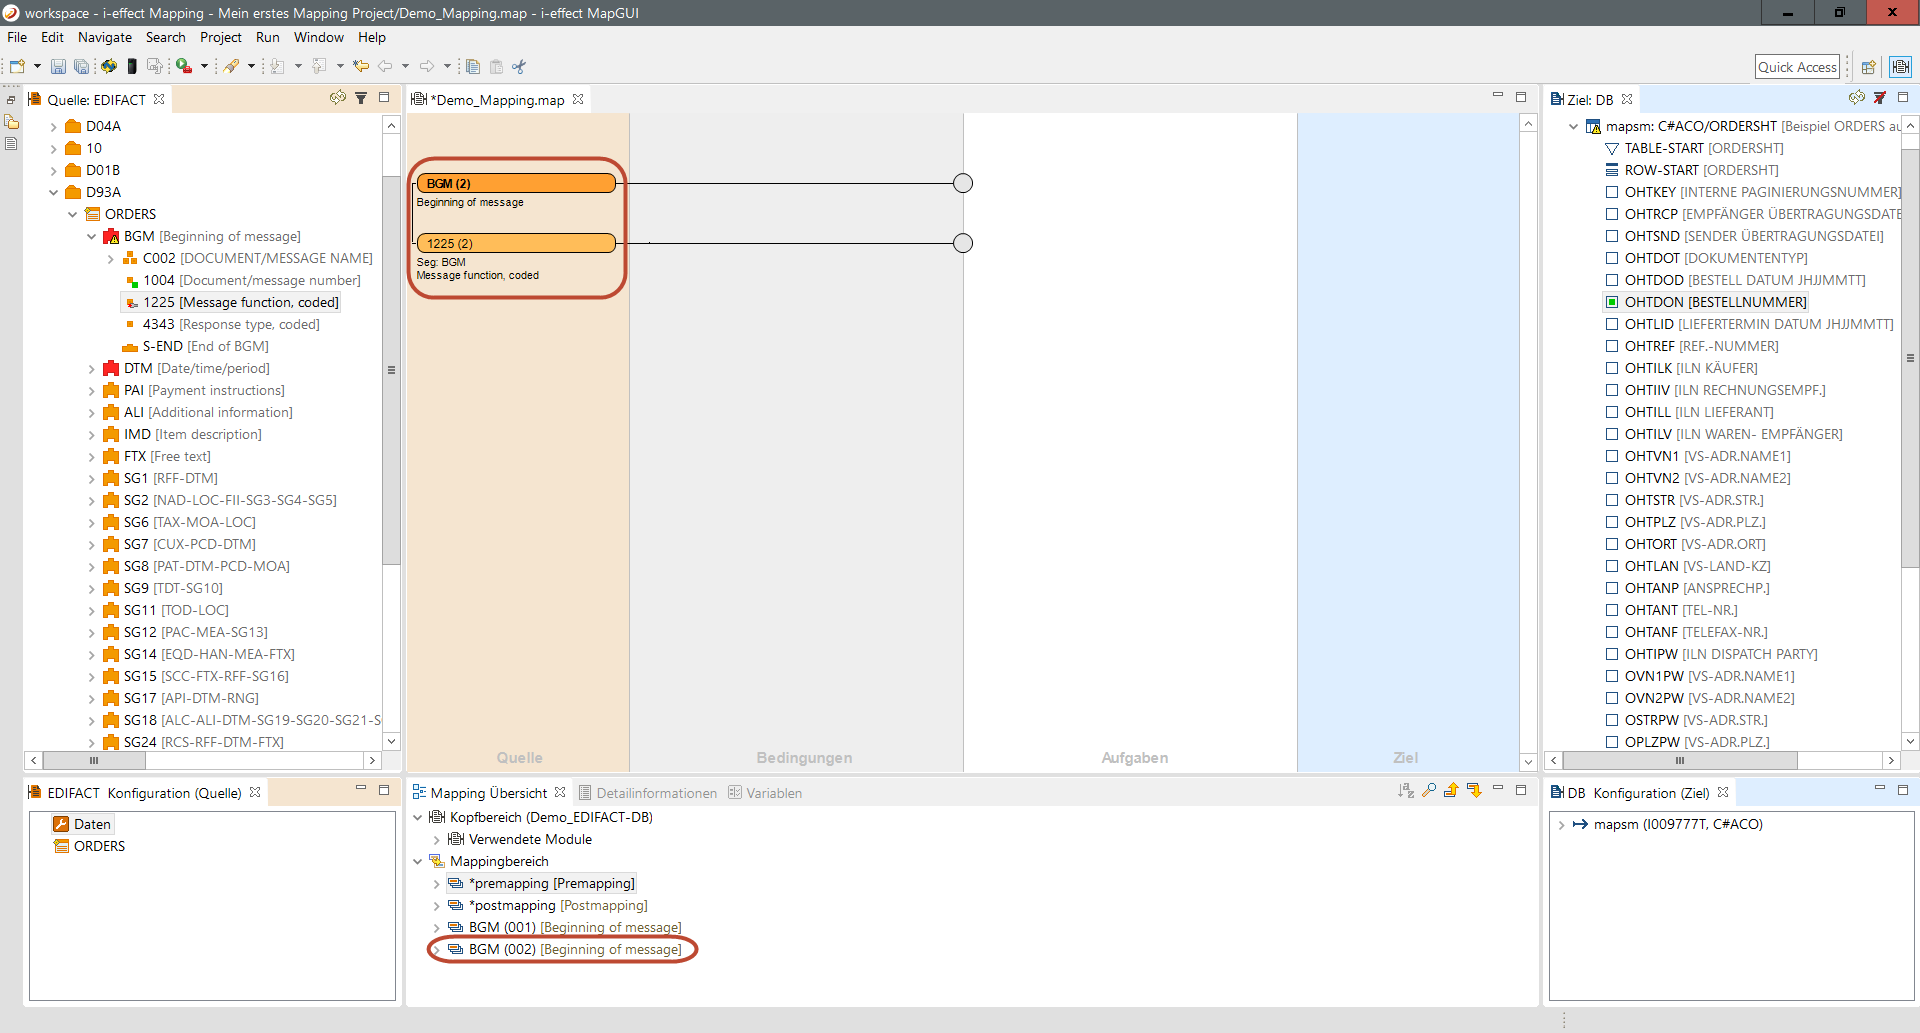Select the ORDERS item in EDIFACT Konfiguration

[x=99, y=846]
